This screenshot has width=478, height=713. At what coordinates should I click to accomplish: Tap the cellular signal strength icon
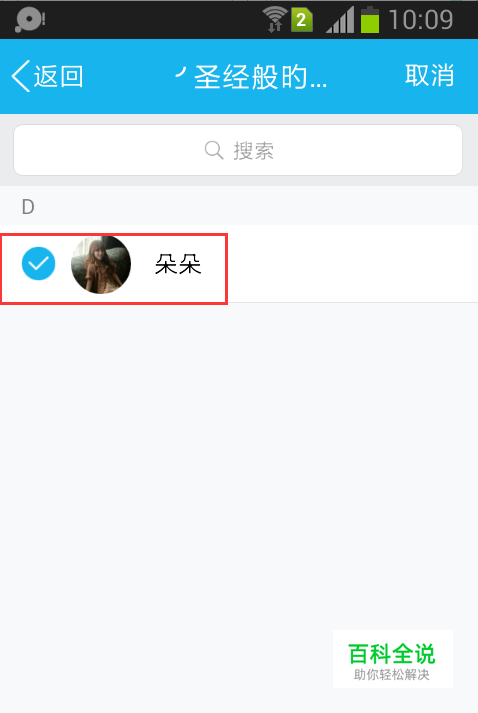pyautogui.click(x=340, y=20)
